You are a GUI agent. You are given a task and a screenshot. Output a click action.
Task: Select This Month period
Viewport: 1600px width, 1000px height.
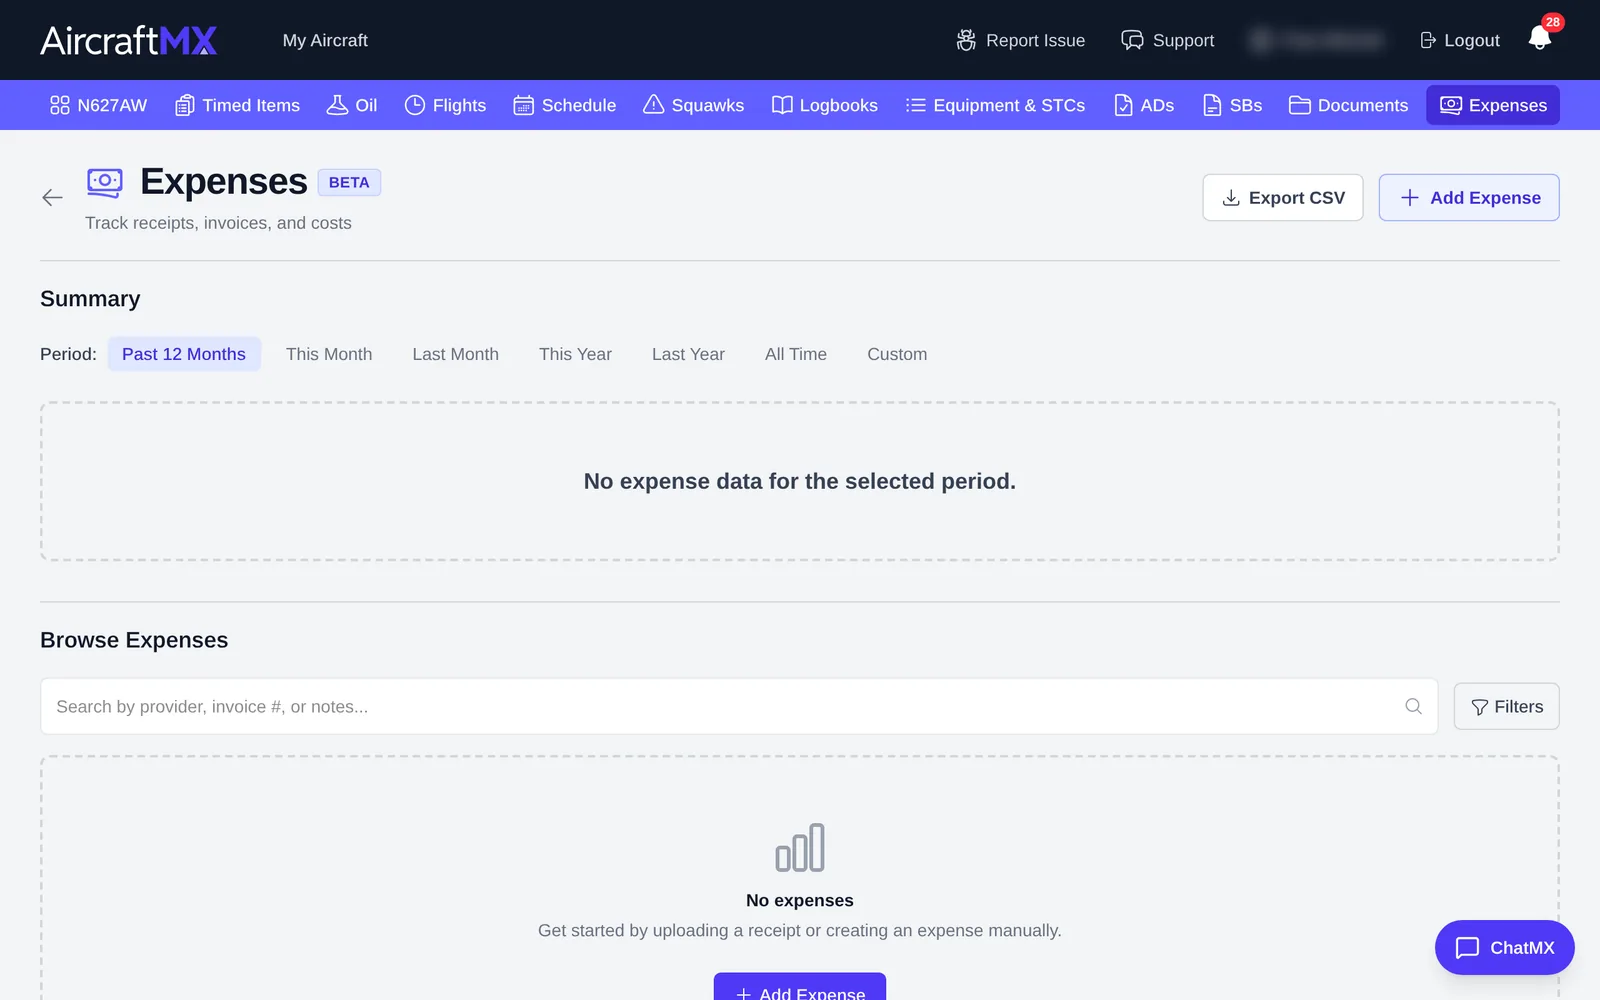329,354
